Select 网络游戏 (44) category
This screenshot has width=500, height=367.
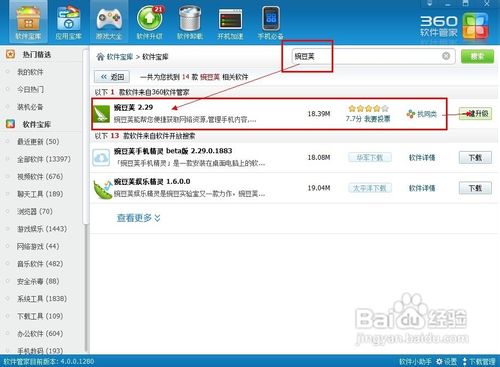(38, 246)
